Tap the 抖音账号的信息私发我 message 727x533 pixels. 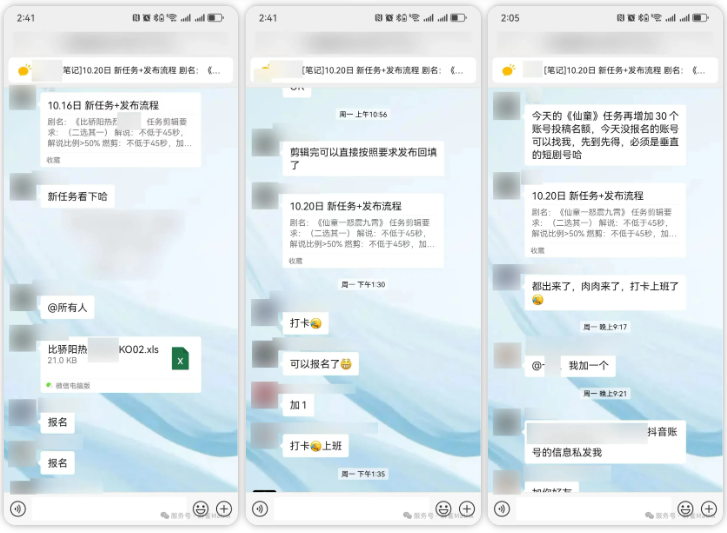pos(605,442)
